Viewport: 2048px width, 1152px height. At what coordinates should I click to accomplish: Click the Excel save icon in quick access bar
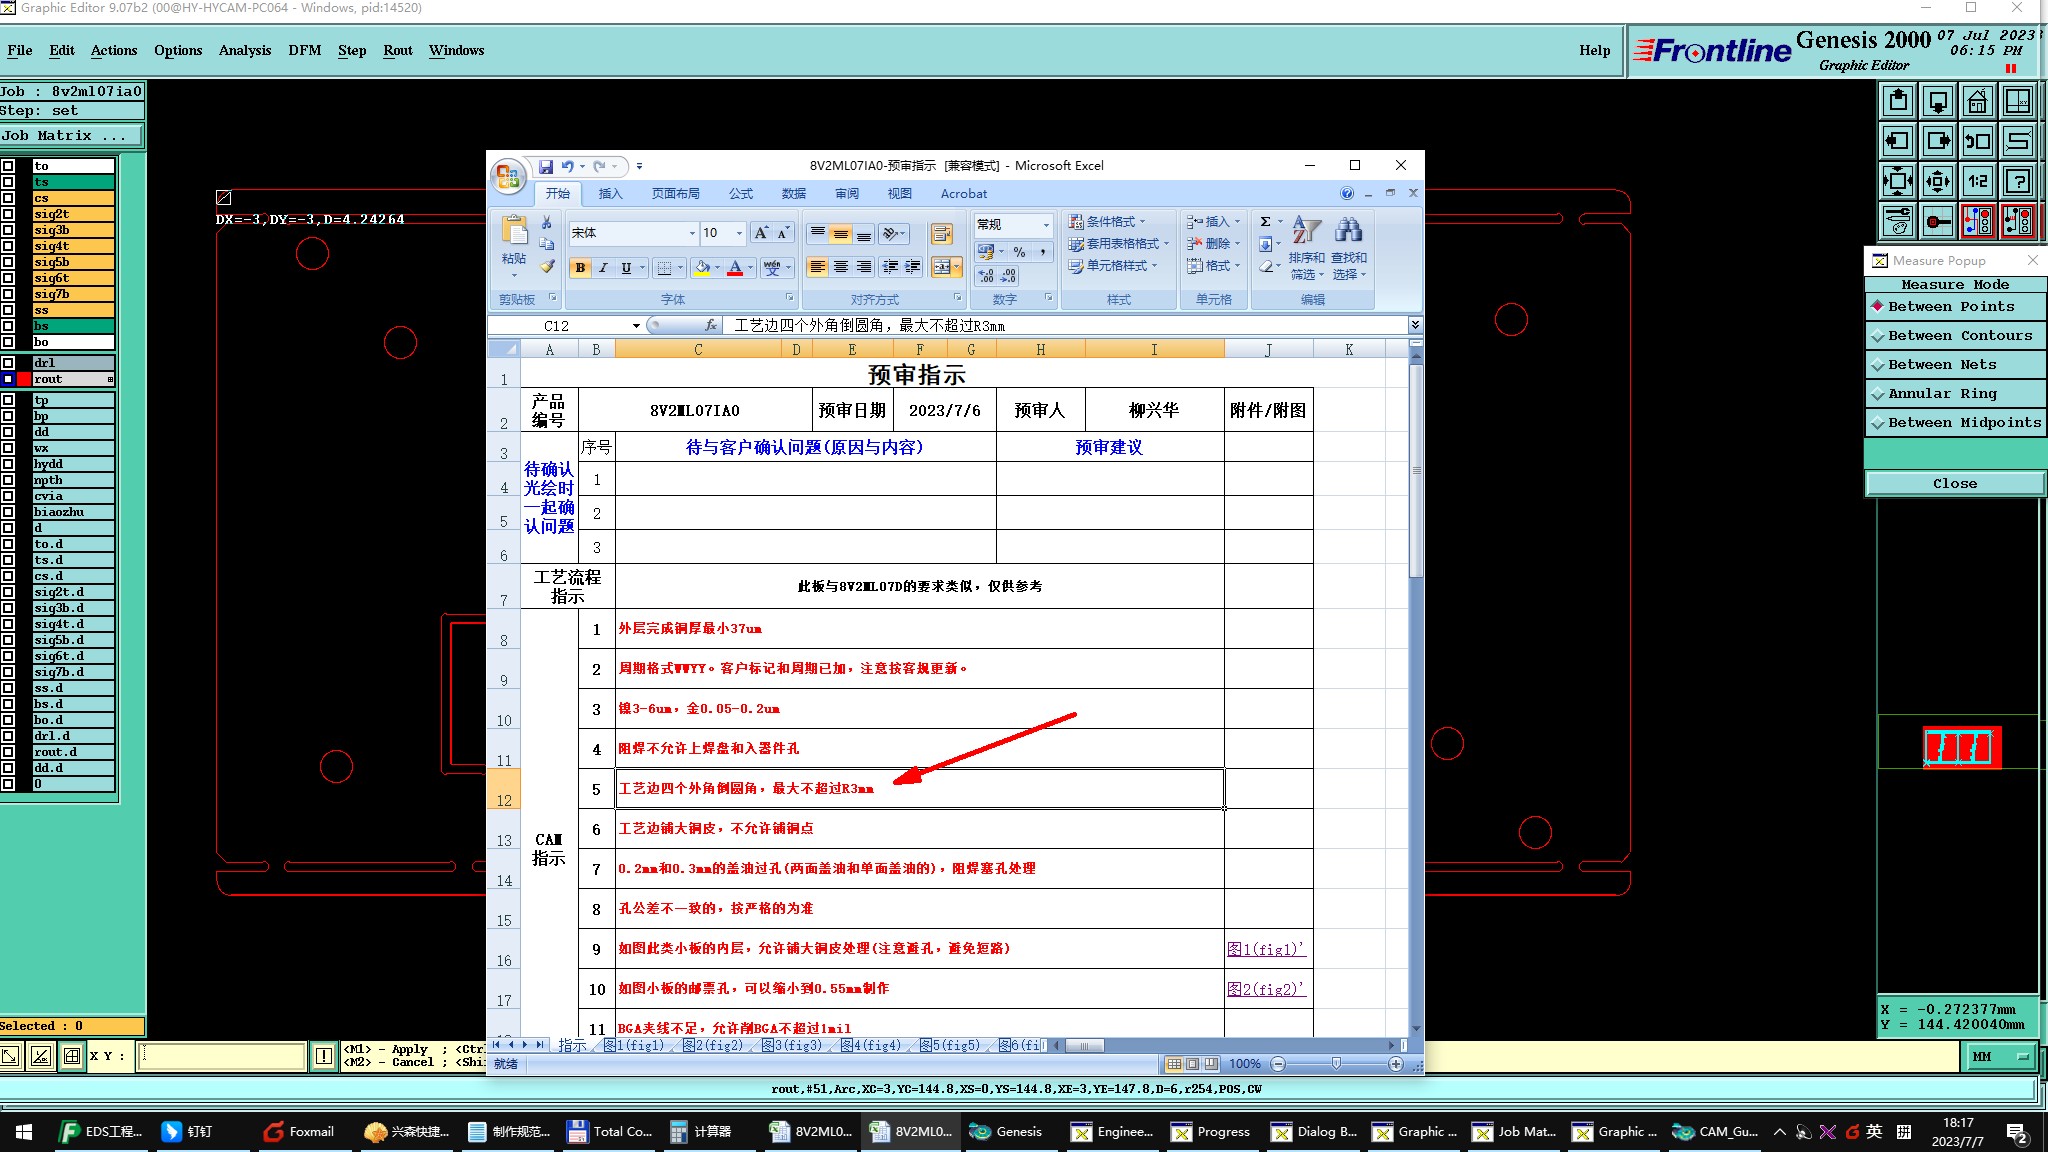(x=546, y=166)
